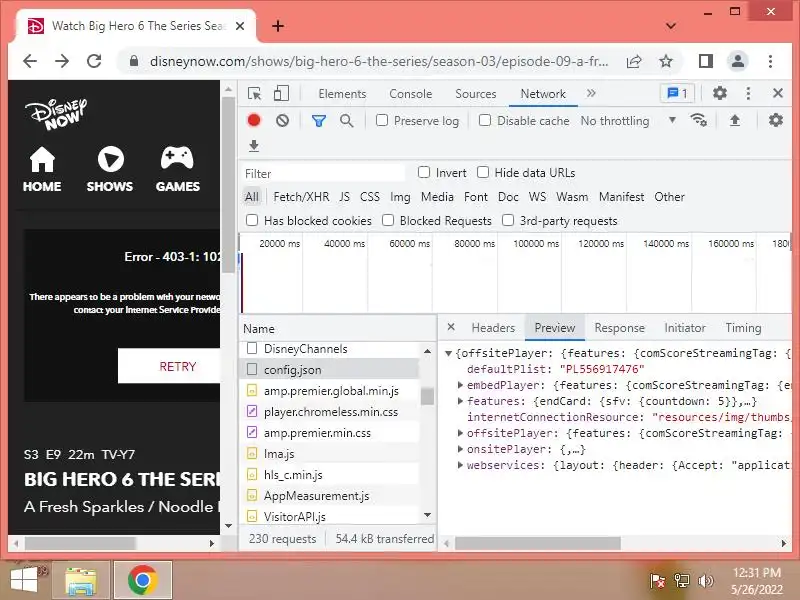Click the network tray icon
800x600 pixels.
click(x=682, y=581)
